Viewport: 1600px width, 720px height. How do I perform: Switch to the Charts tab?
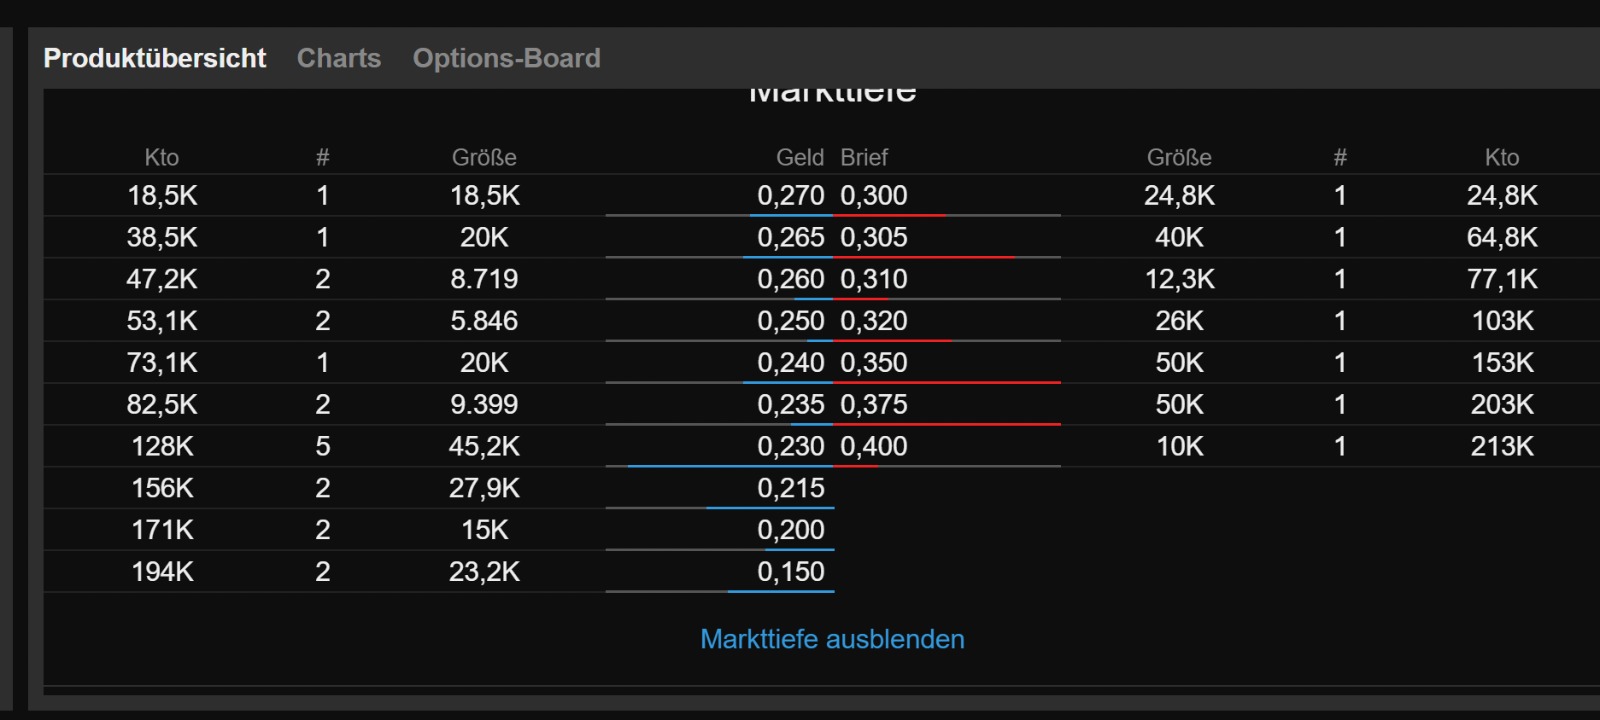[339, 58]
